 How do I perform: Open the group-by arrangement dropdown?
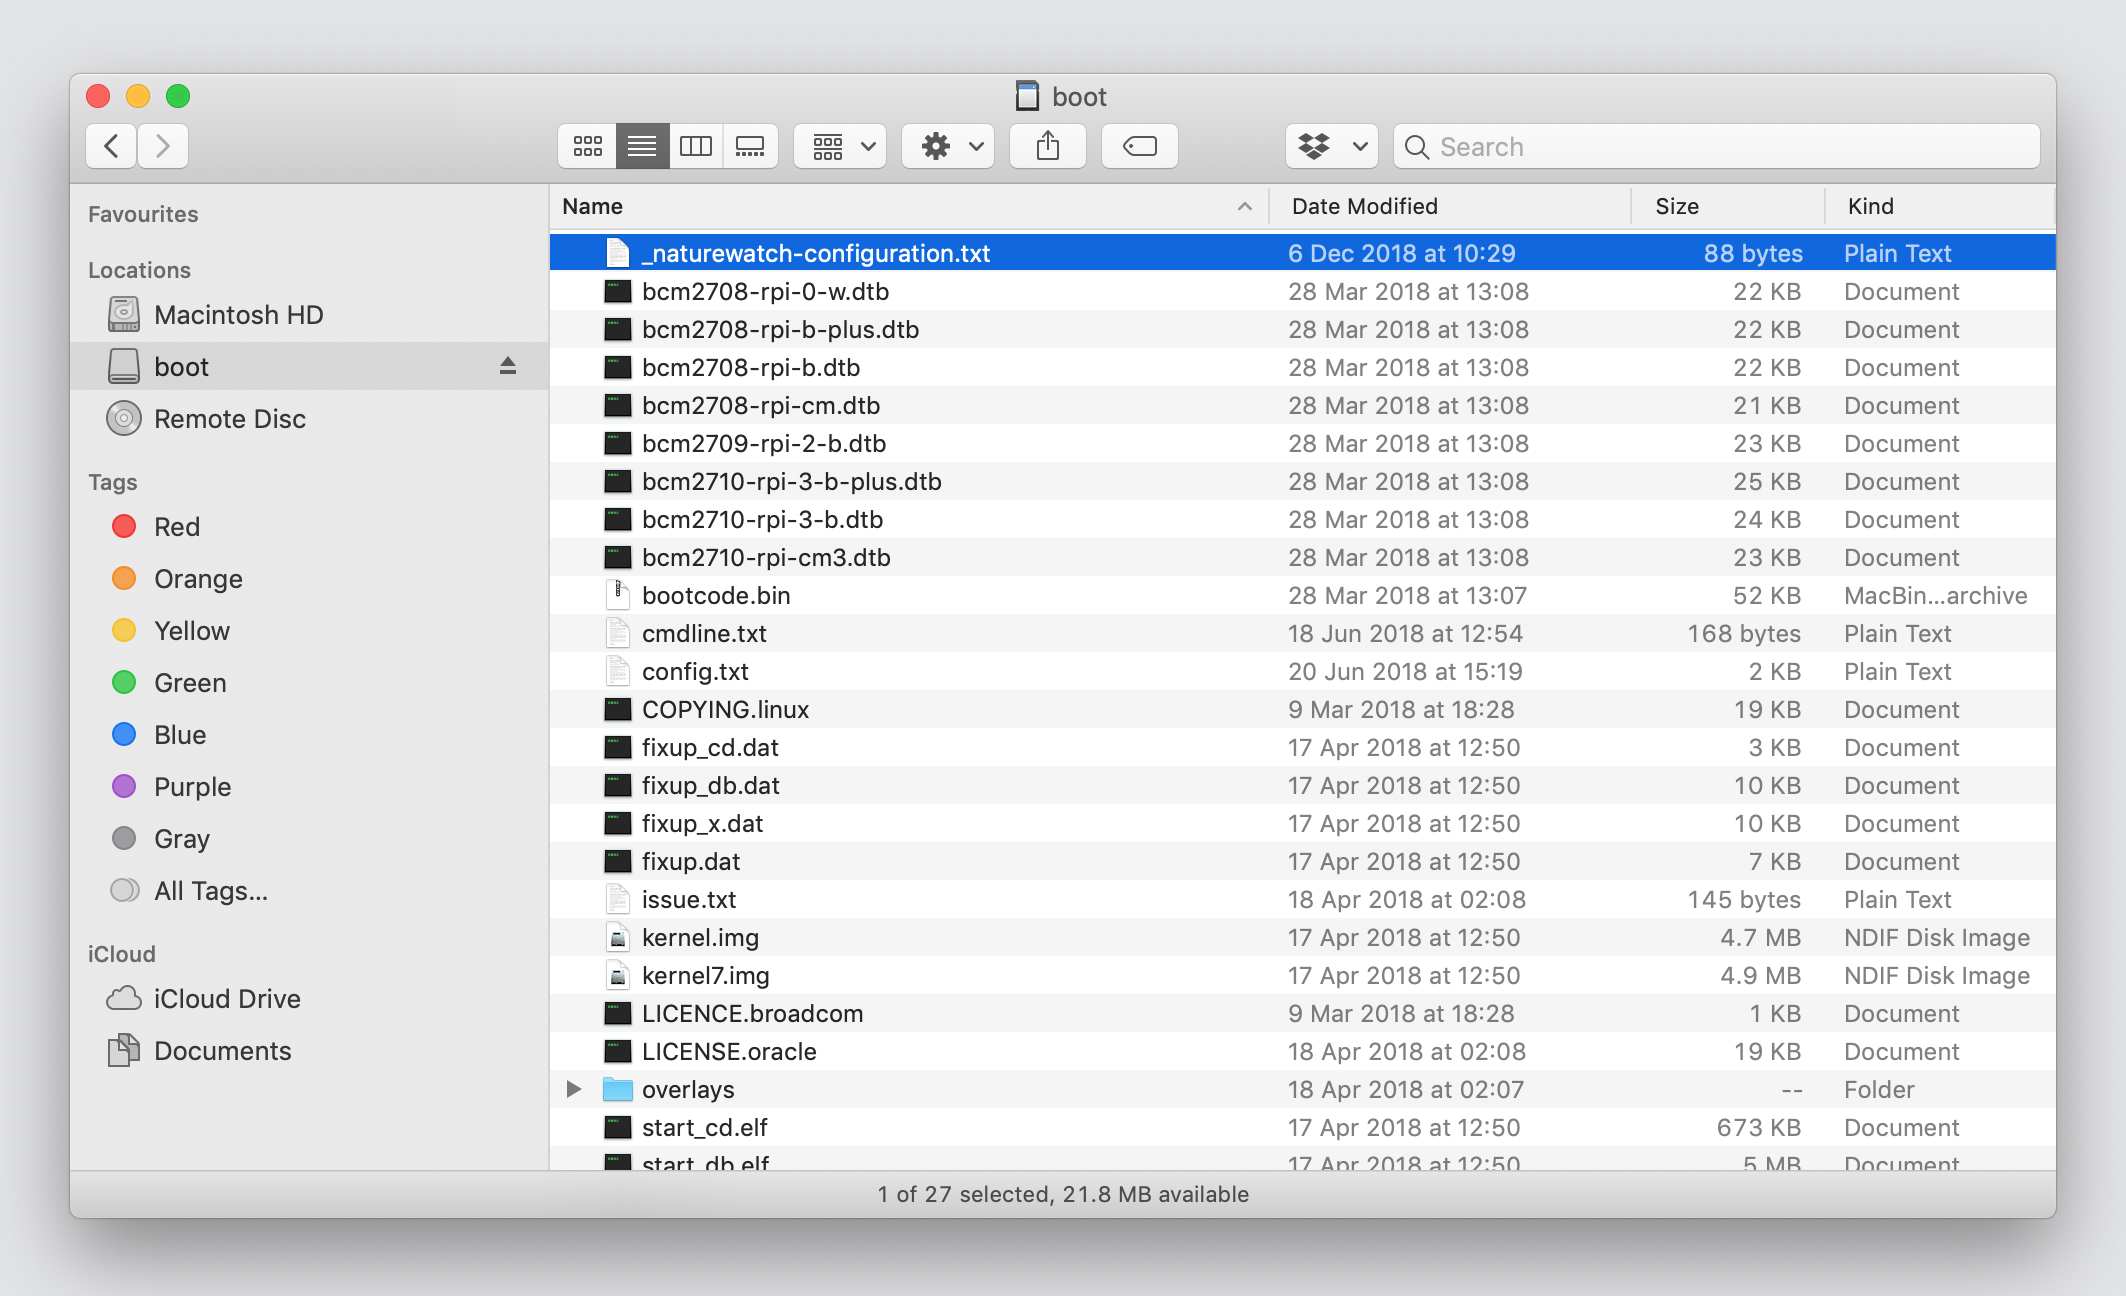[840, 147]
